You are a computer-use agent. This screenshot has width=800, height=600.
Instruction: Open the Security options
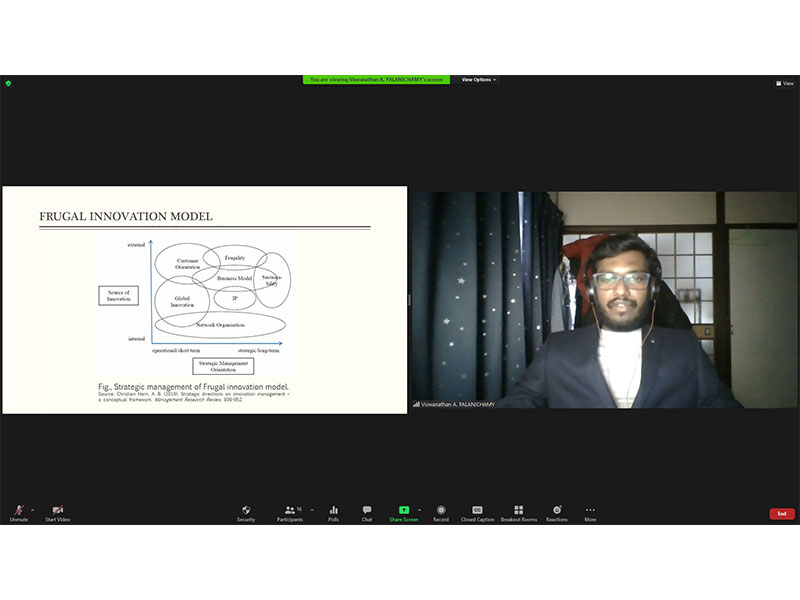[x=246, y=512]
